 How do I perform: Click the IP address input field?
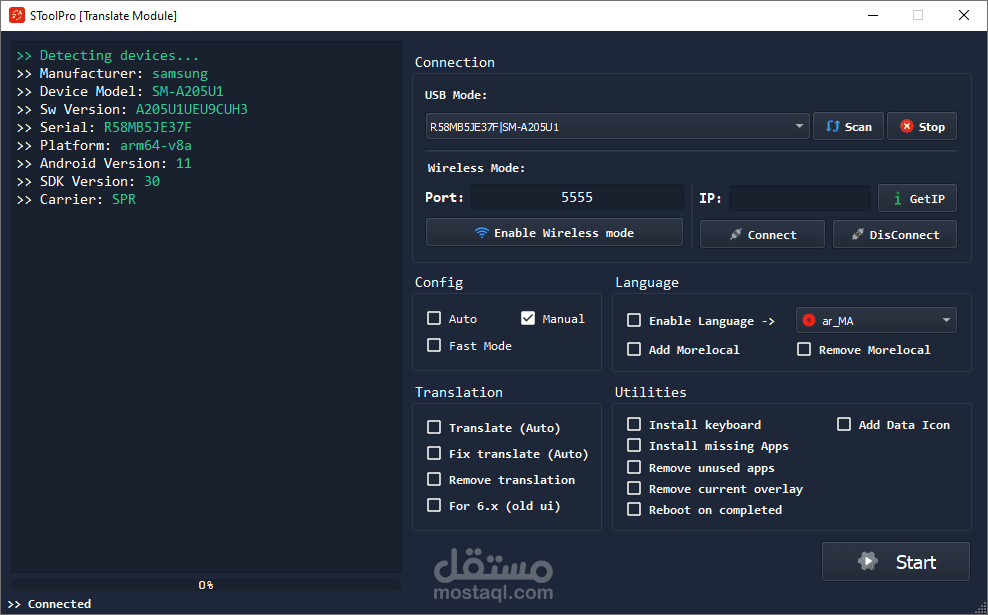800,198
